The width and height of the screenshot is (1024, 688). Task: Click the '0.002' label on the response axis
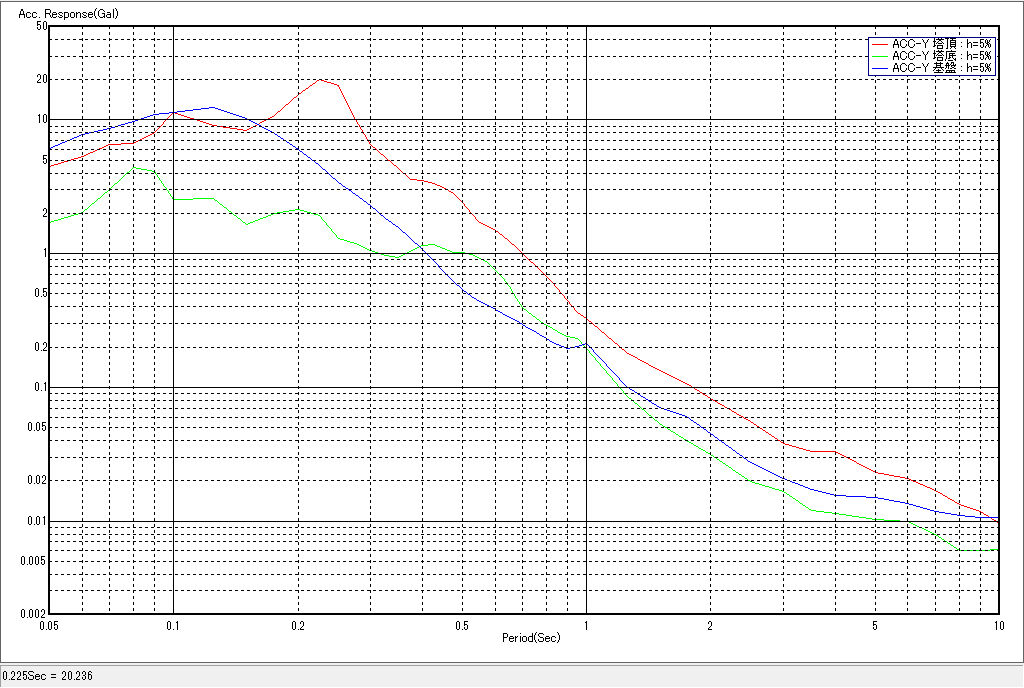35,614
